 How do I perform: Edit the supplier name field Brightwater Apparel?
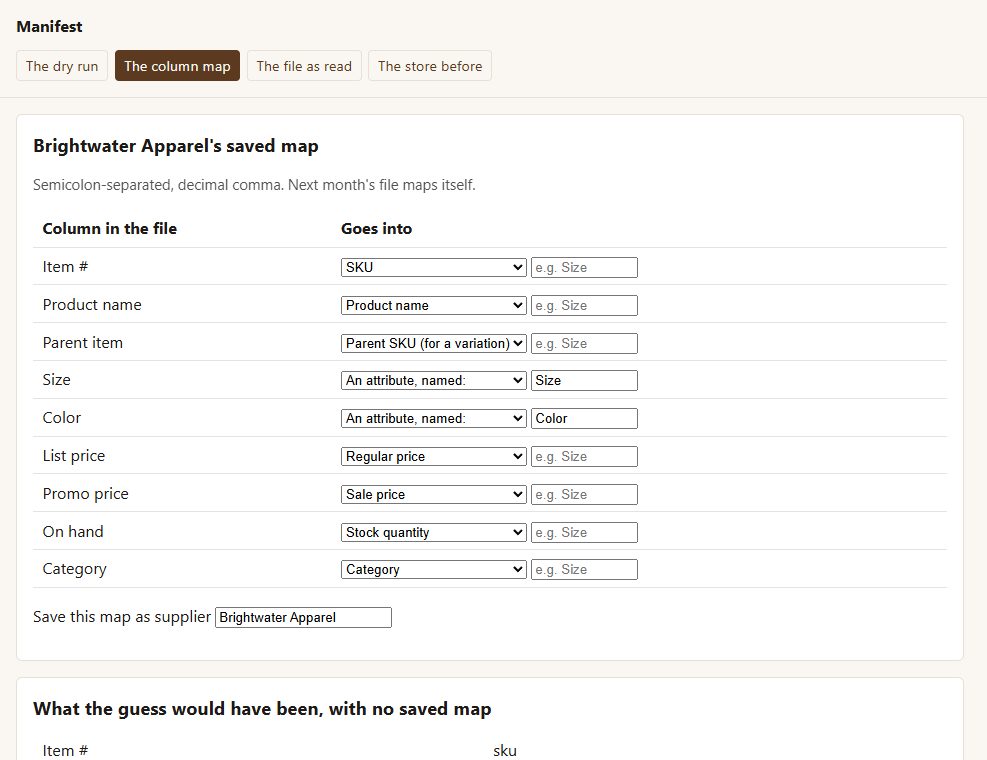(x=303, y=617)
